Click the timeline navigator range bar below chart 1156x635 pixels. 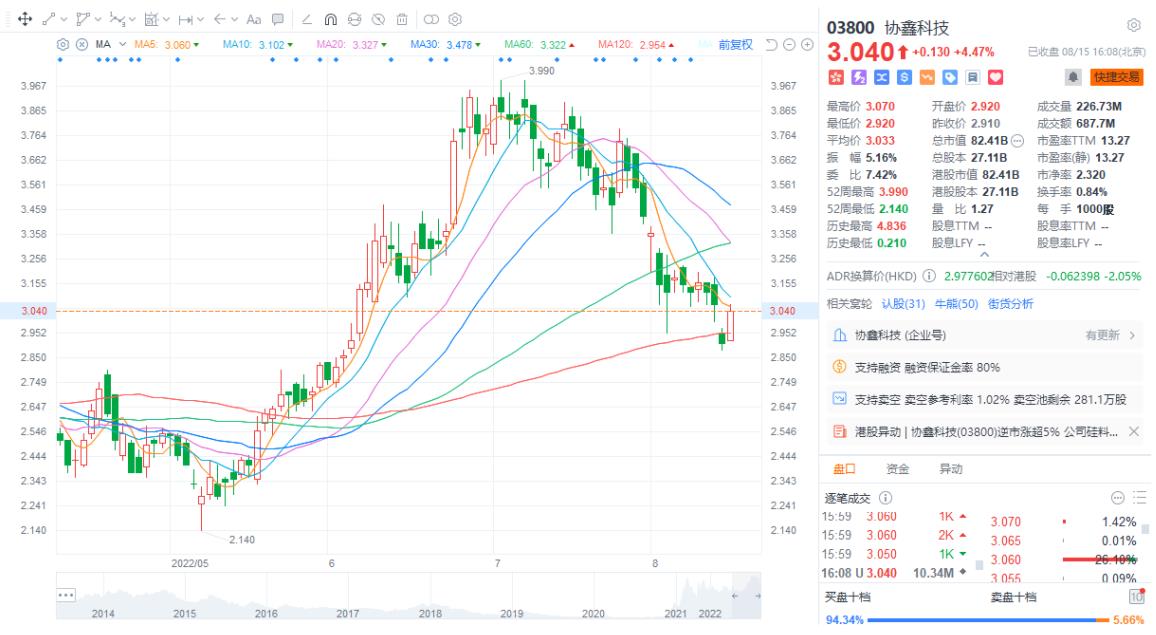[400, 592]
